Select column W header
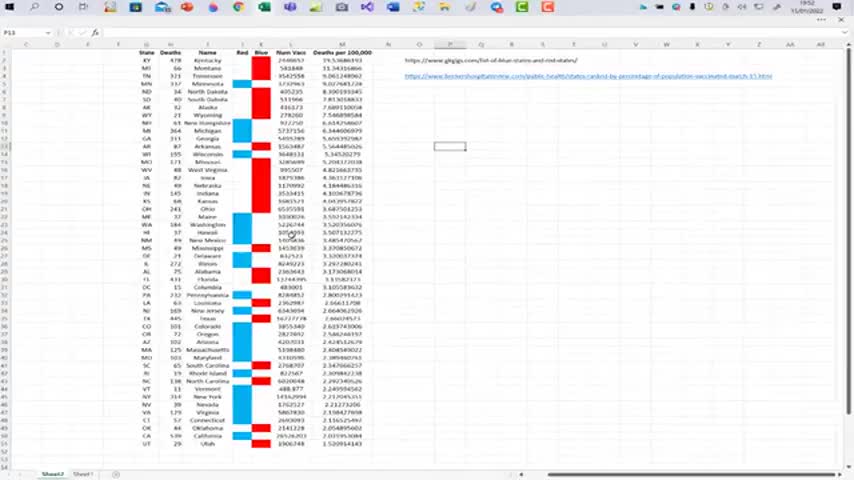Screen dimensions: 854x480 (666, 45)
